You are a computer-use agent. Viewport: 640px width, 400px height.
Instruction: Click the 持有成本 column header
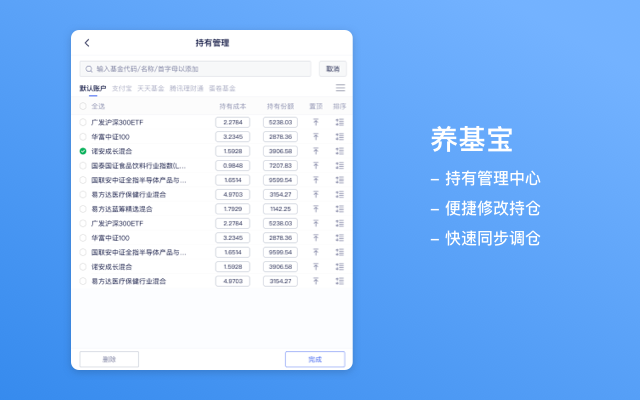click(x=233, y=106)
